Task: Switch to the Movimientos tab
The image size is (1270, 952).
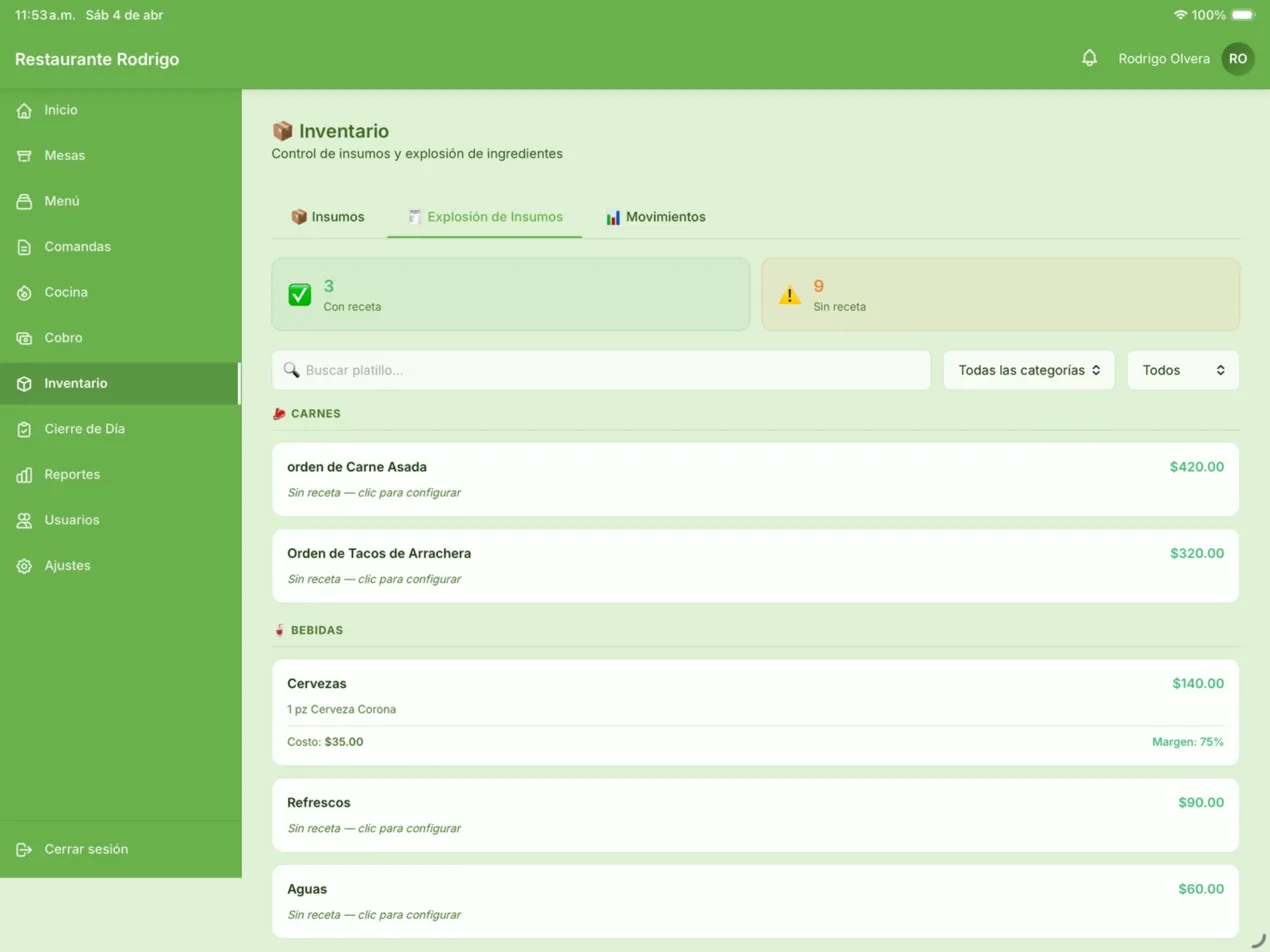Action: coord(656,217)
